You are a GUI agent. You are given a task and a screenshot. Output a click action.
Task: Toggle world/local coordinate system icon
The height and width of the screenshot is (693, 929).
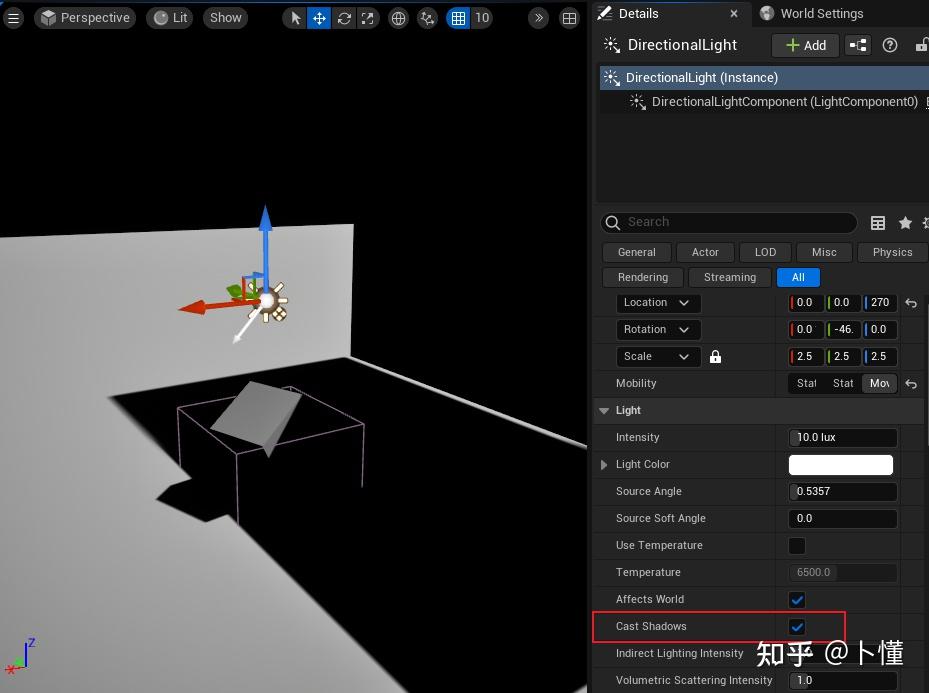(398, 18)
